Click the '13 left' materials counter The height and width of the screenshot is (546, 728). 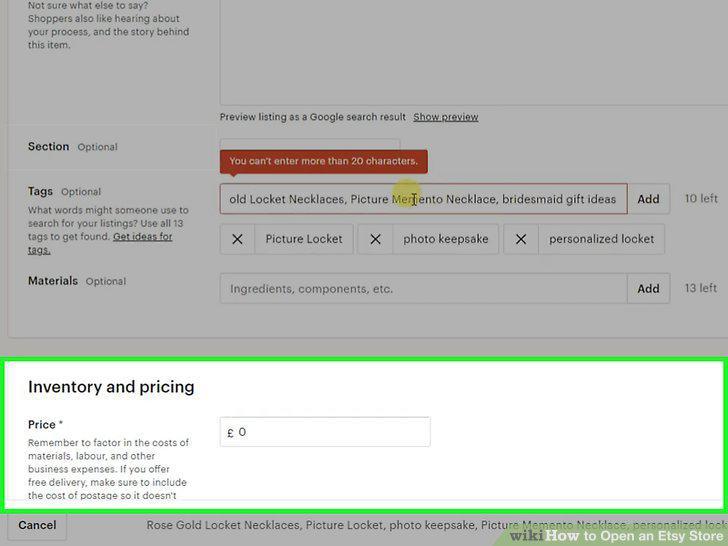coord(701,288)
